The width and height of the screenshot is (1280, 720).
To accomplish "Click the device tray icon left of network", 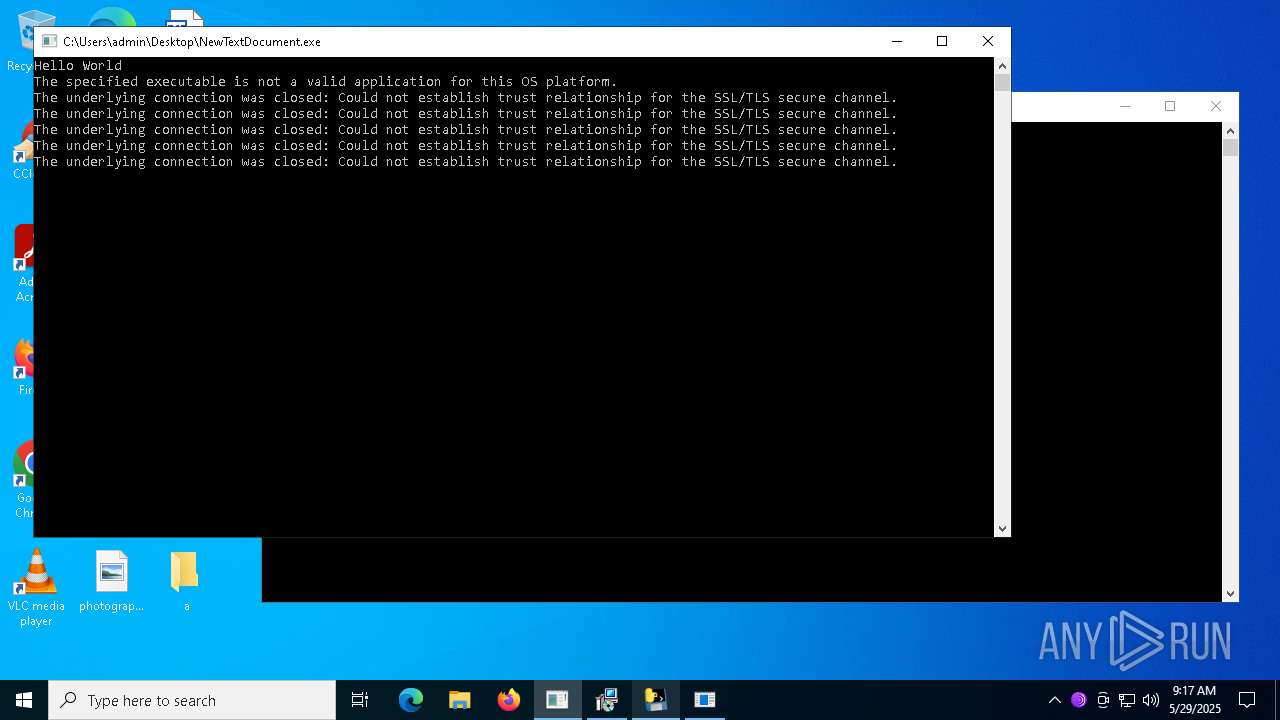I will click(x=1103, y=700).
